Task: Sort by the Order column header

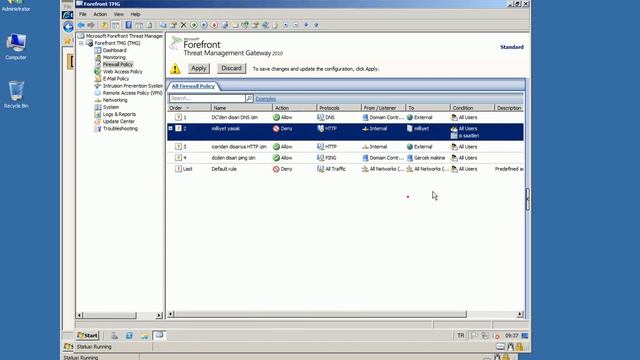Action: 189,108
